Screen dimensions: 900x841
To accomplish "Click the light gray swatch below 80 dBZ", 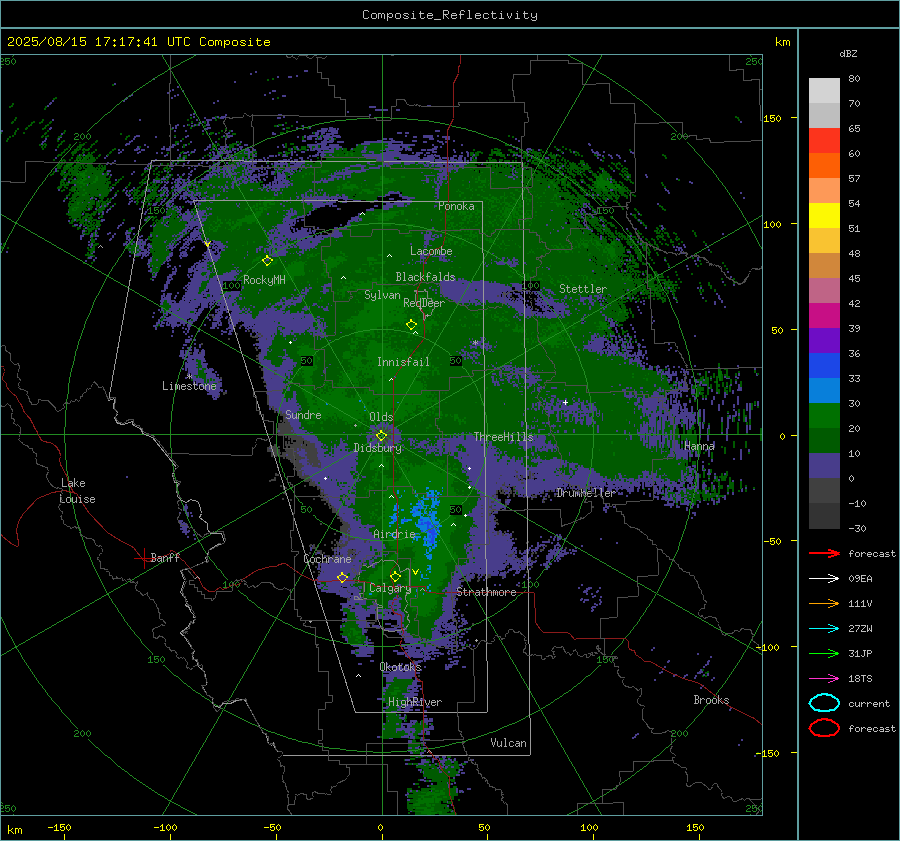I will click(x=824, y=91).
